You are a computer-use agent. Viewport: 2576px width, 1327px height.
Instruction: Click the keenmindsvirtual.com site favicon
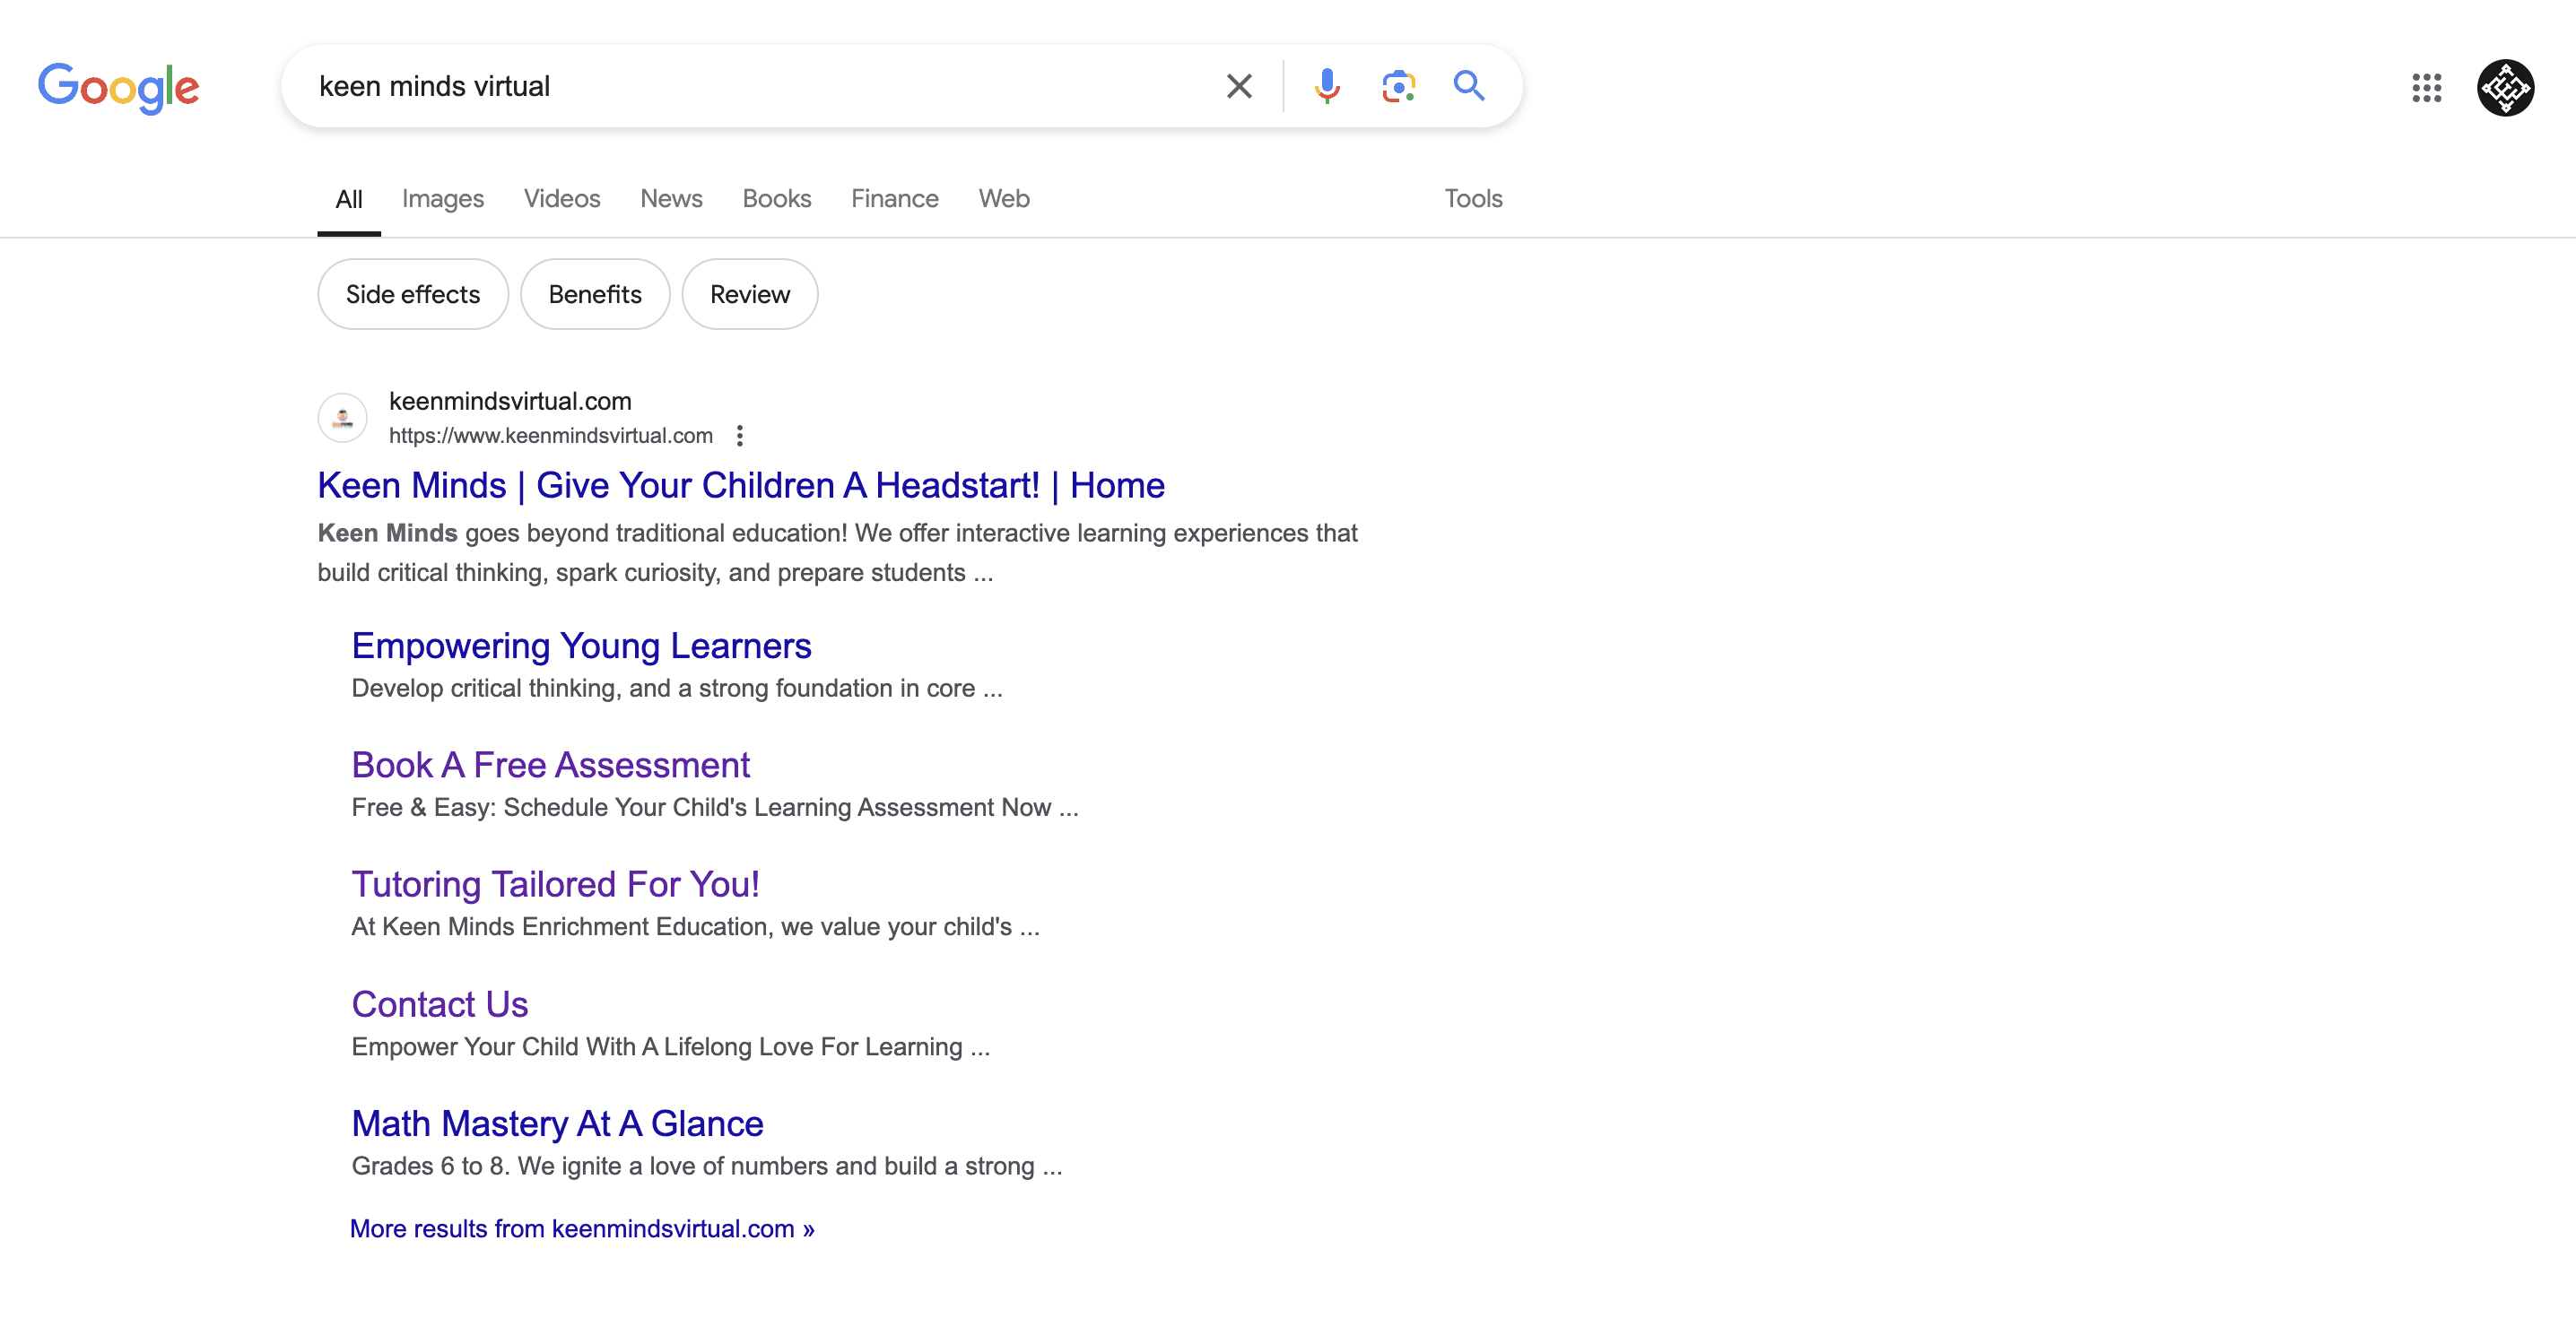342,418
